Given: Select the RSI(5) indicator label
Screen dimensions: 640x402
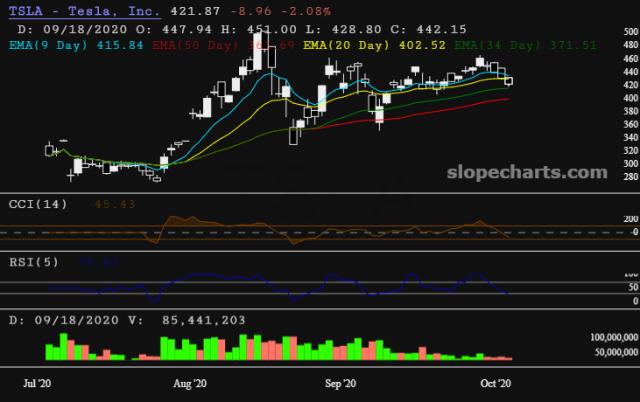Looking at the screenshot, I should [34, 262].
